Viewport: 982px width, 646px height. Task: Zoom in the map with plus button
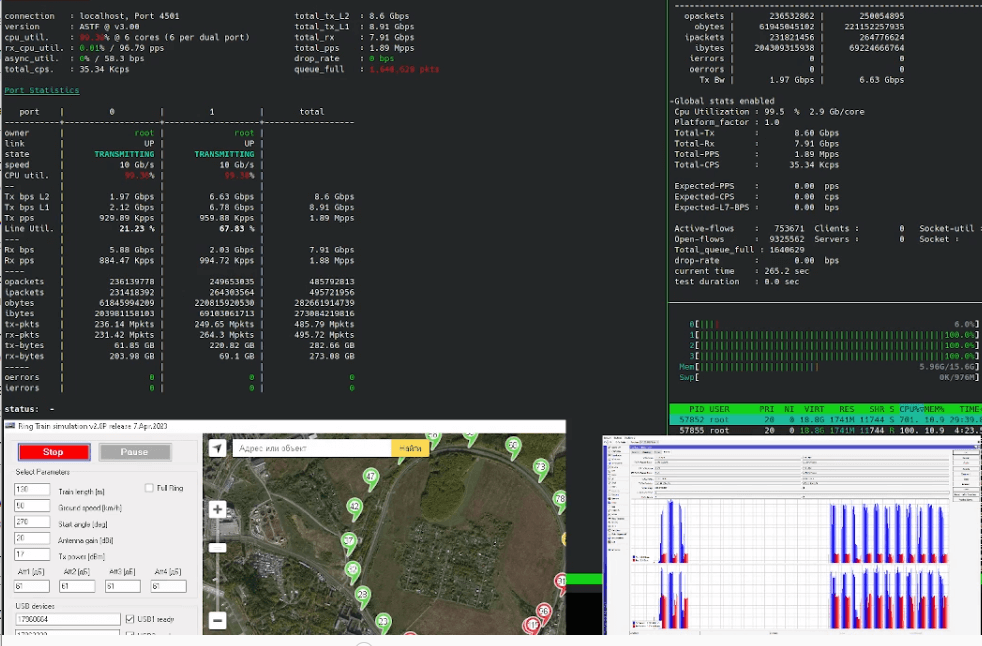pyautogui.click(x=217, y=509)
